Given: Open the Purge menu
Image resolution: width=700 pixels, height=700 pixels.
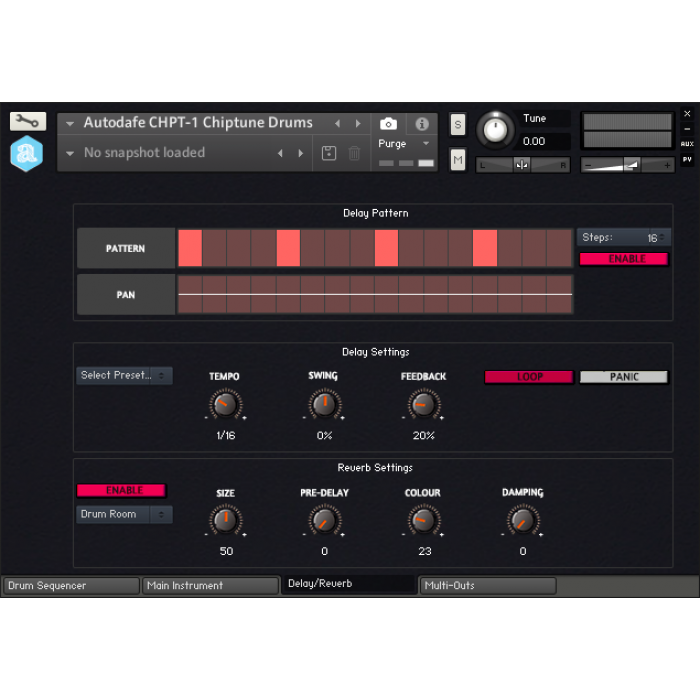Looking at the screenshot, I should (x=403, y=144).
